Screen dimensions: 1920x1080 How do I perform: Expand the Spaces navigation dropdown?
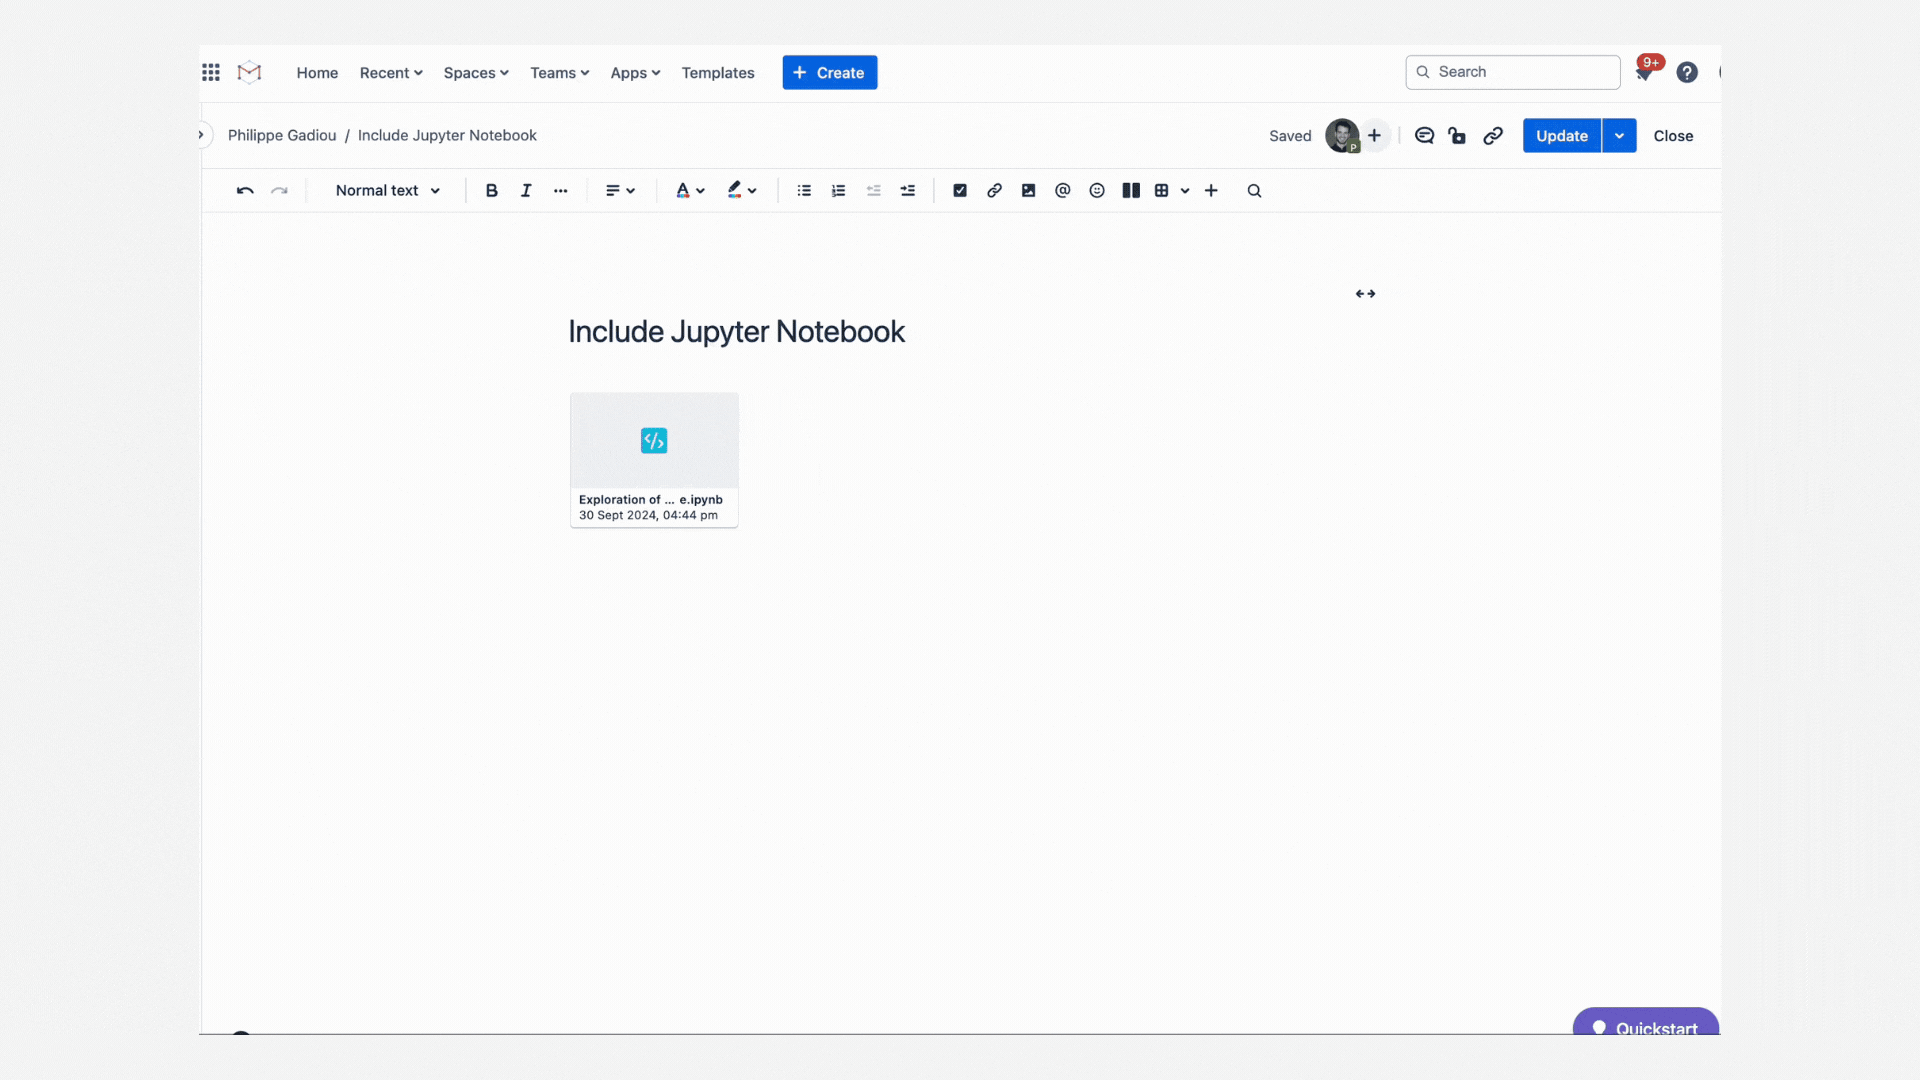476,73
